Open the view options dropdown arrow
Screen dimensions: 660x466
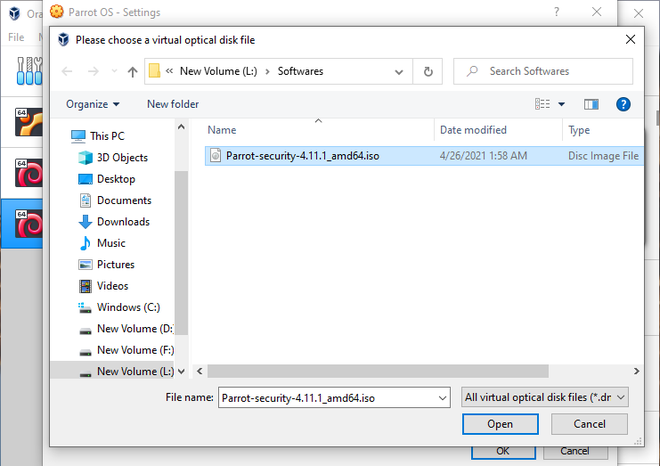562,104
